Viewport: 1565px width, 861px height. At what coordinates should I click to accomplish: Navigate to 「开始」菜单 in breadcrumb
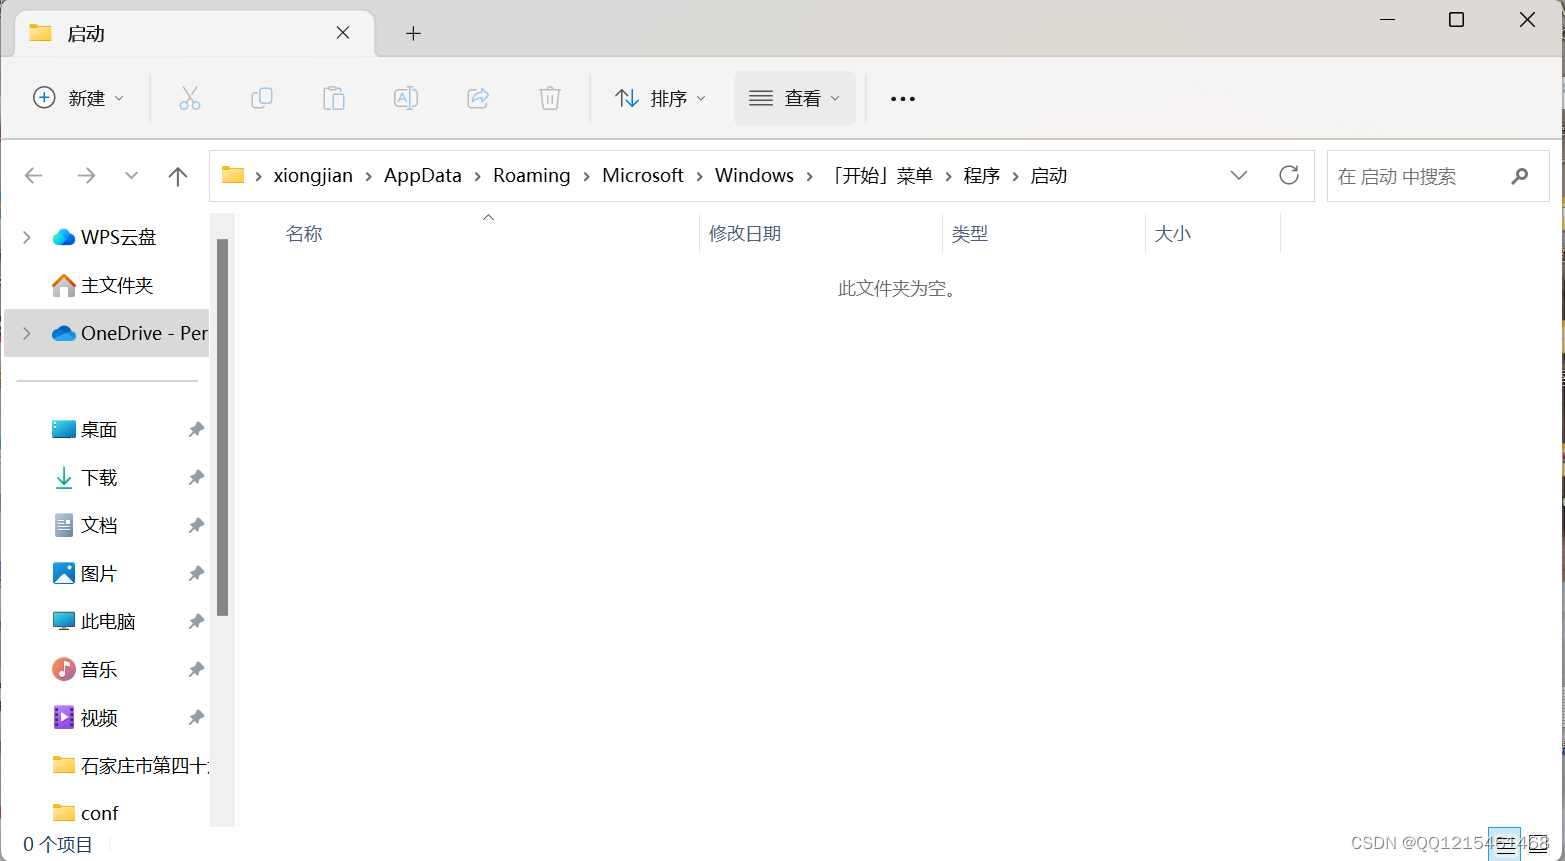point(880,175)
